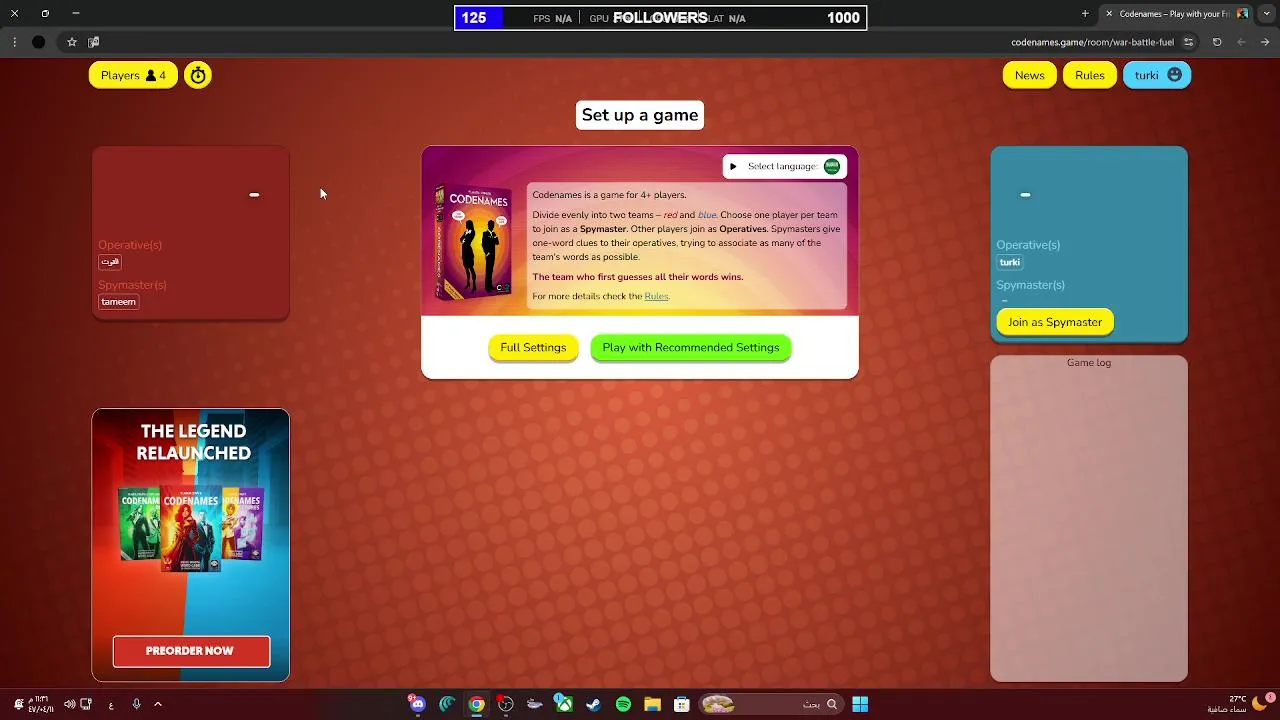Click the Saudi flag language icon

coord(832,166)
